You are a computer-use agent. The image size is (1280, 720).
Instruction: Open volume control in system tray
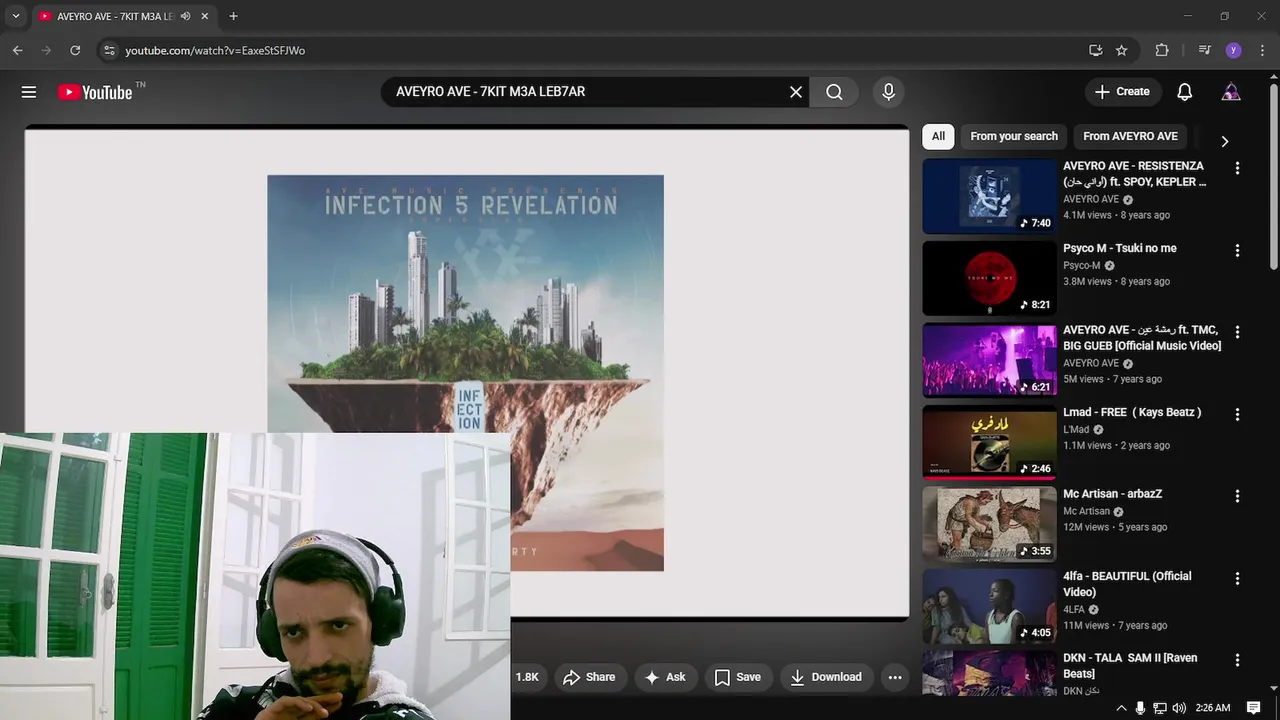click(1179, 708)
